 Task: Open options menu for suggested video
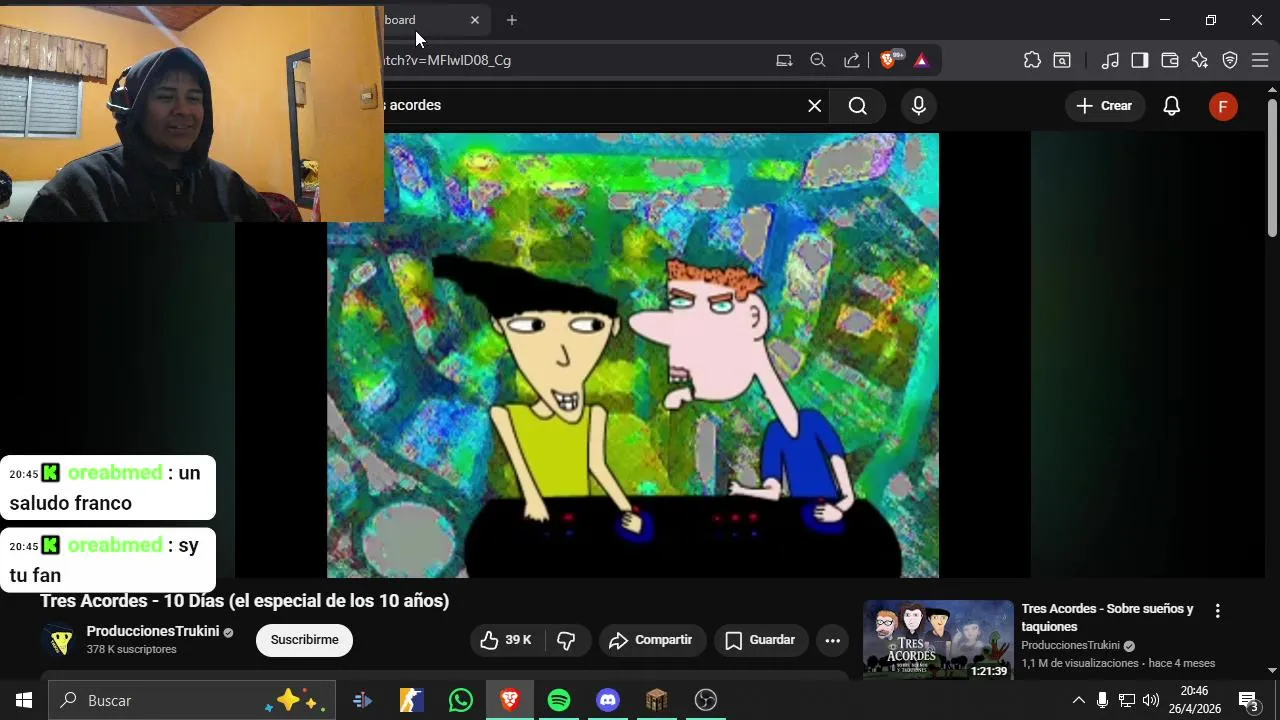(1217, 610)
